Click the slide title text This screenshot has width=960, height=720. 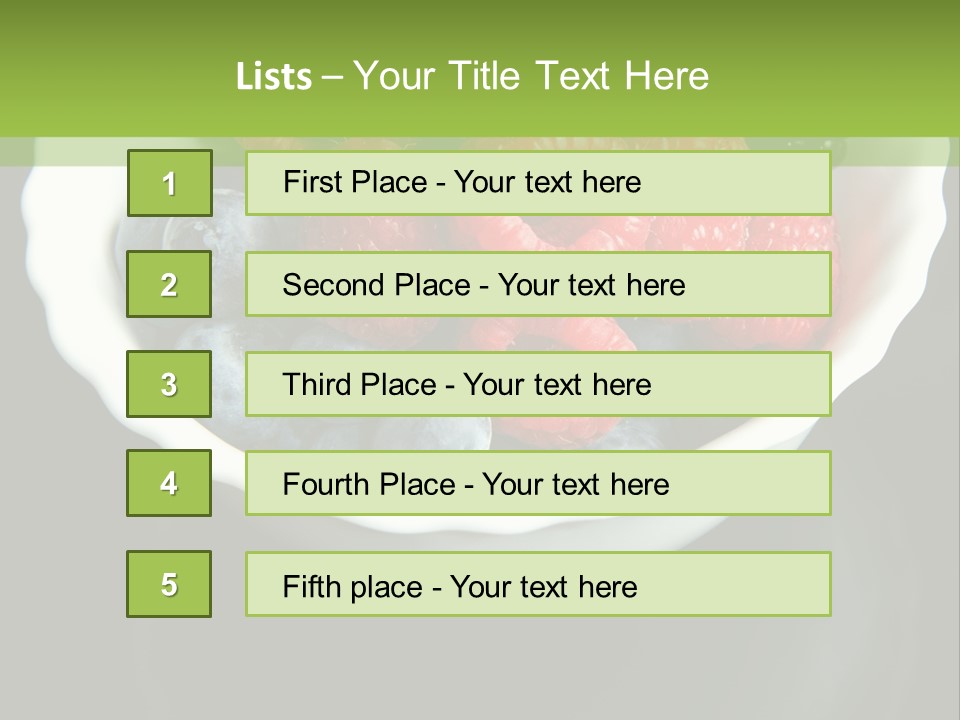pyautogui.click(x=472, y=76)
